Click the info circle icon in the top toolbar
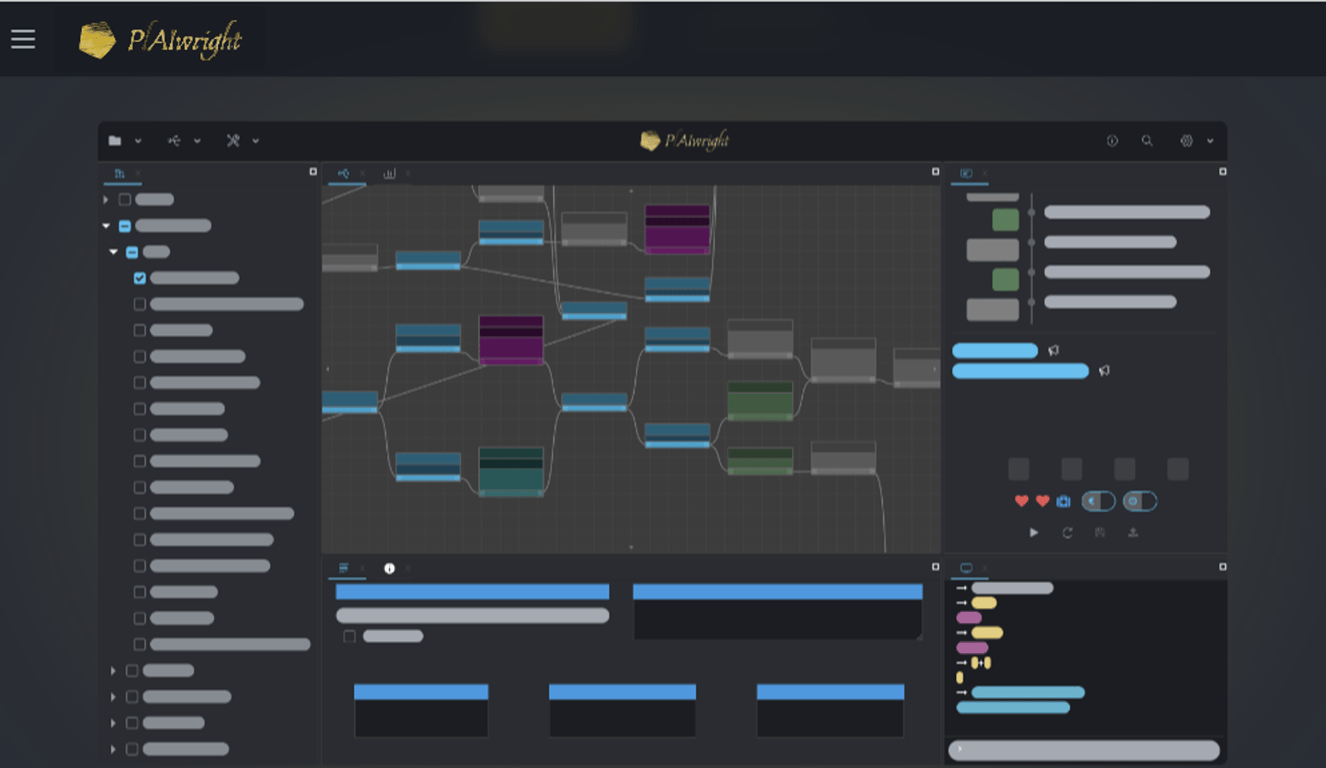The height and width of the screenshot is (768, 1326). (x=1112, y=141)
